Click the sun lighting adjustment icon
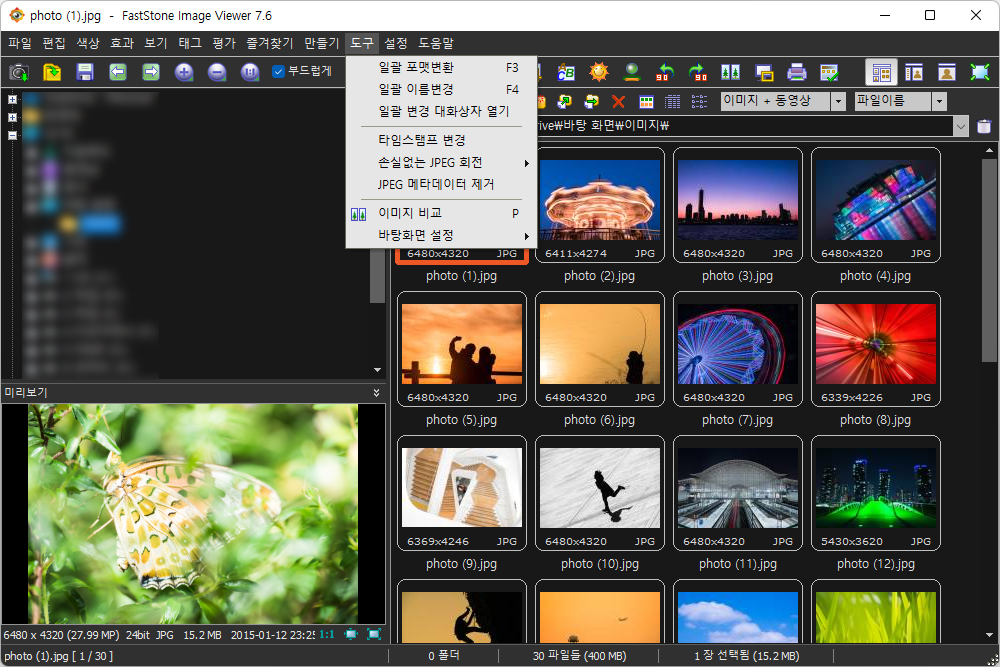1000x667 pixels. 599,72
